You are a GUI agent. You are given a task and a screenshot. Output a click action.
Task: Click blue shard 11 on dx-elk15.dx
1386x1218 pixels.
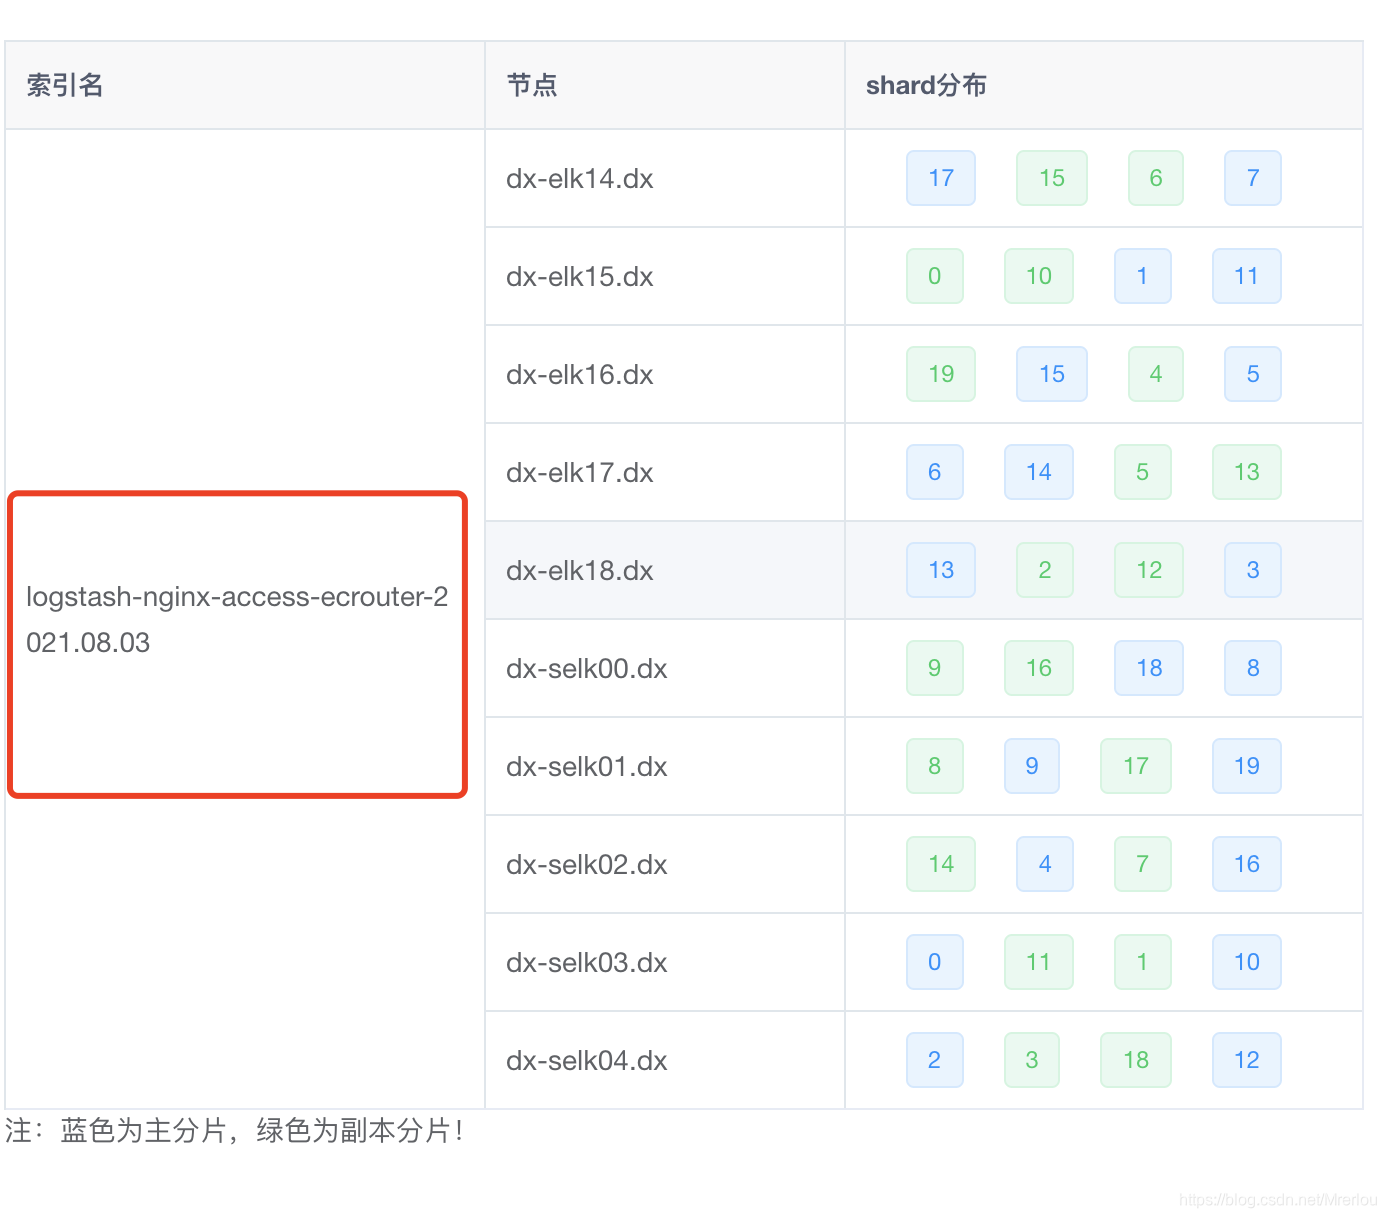(x=1247, y=276)
